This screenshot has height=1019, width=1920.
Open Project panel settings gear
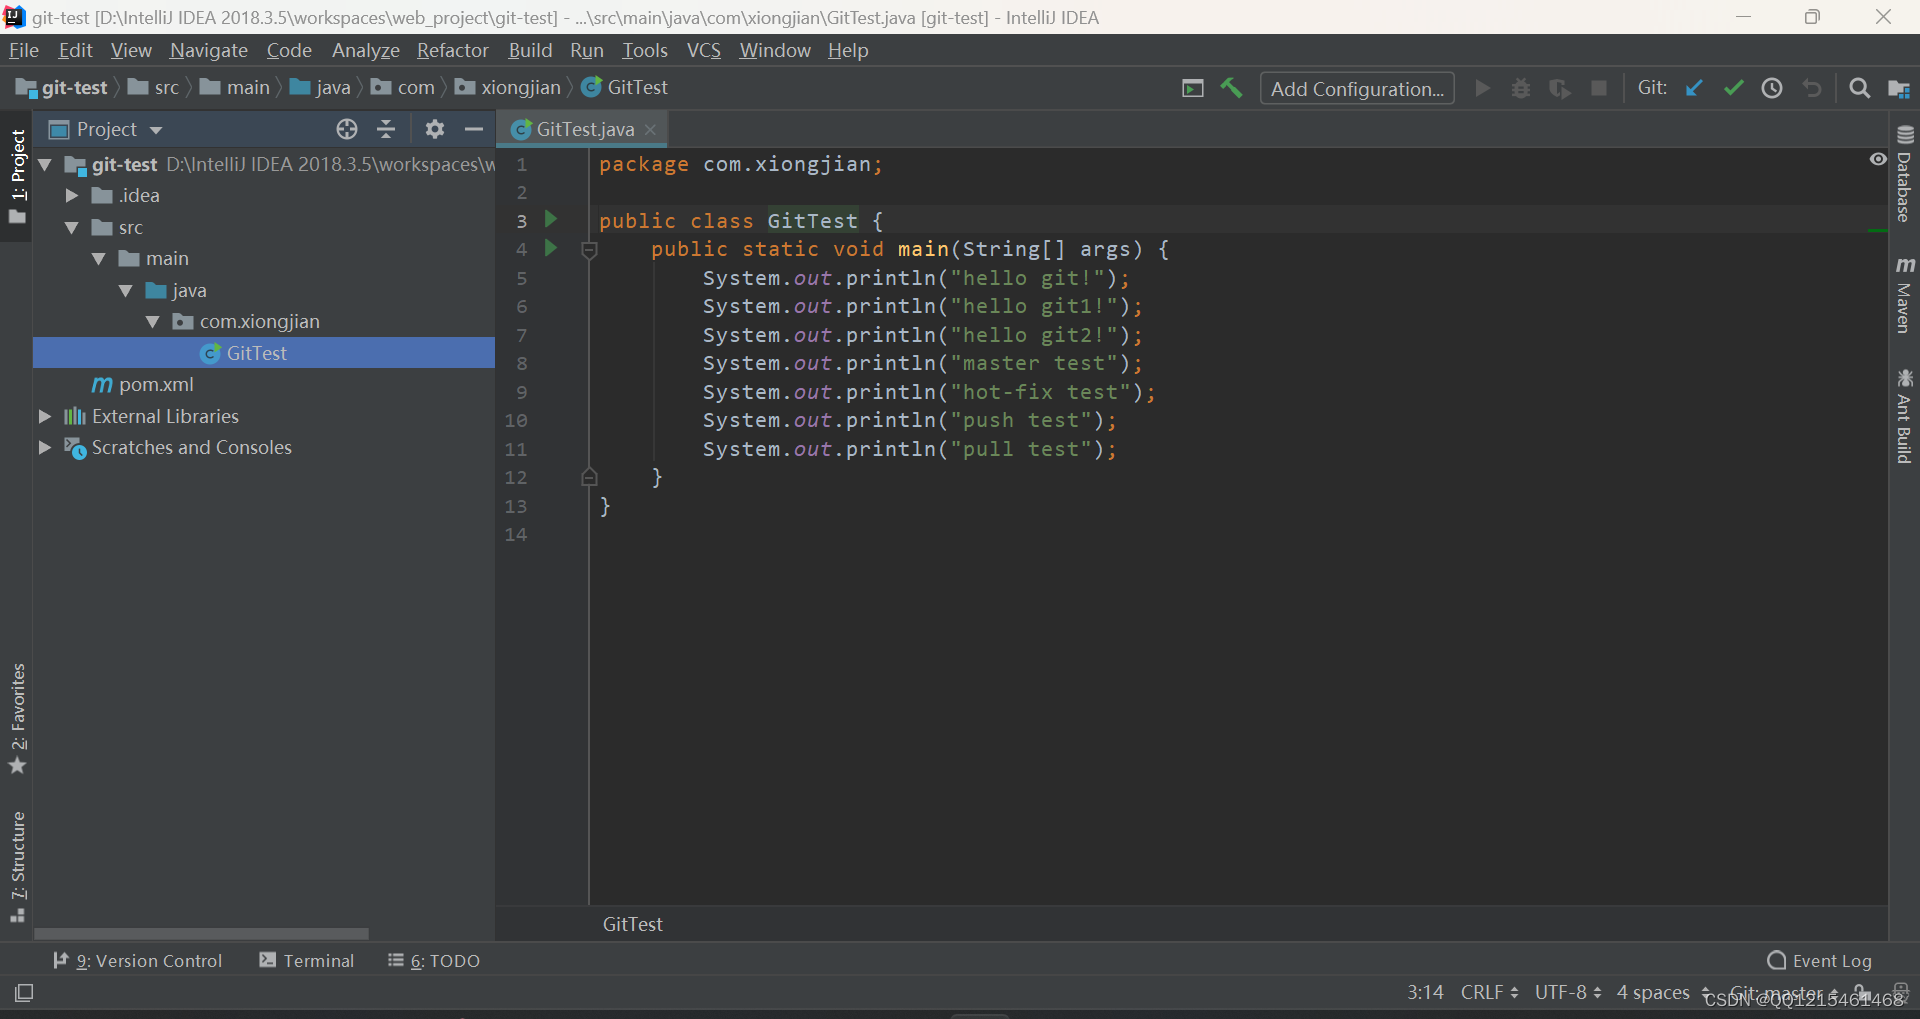[x=434, y=129]
